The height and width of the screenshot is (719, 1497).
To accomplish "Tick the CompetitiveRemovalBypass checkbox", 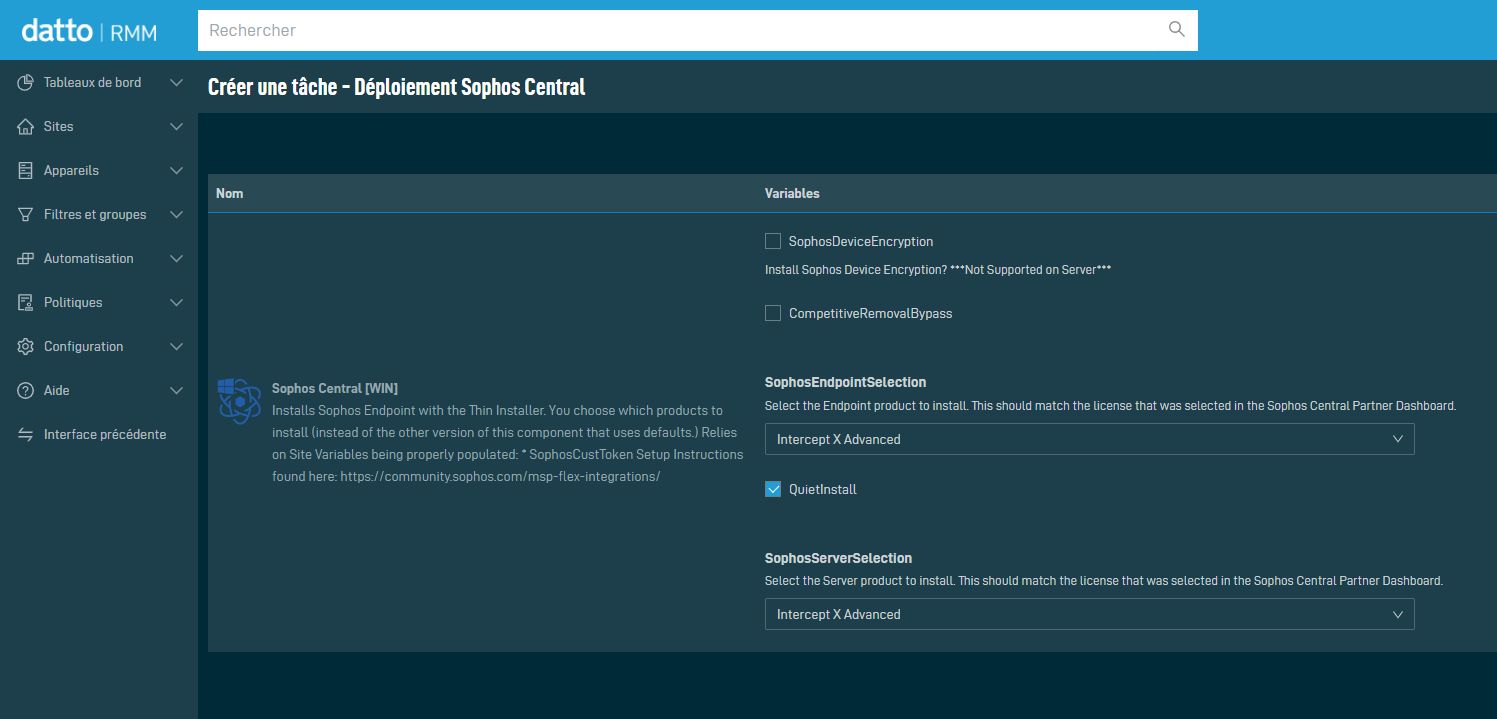I will pos(772,313).
